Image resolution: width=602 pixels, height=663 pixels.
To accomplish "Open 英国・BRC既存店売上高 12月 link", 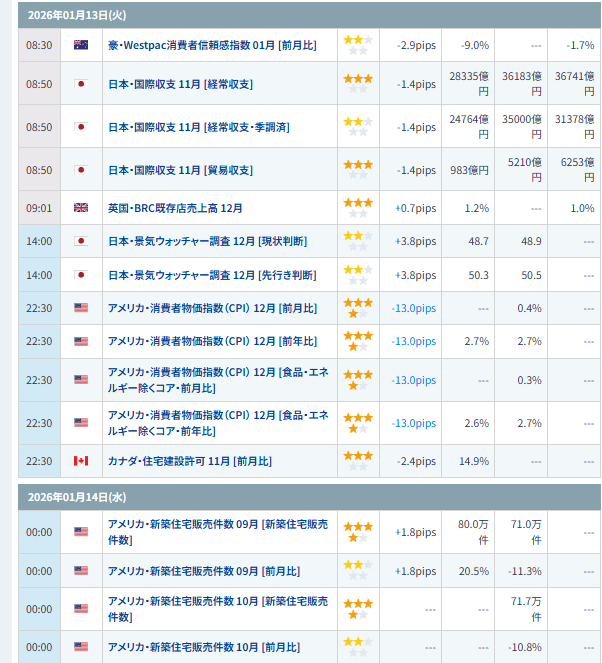I will [175, 208].
